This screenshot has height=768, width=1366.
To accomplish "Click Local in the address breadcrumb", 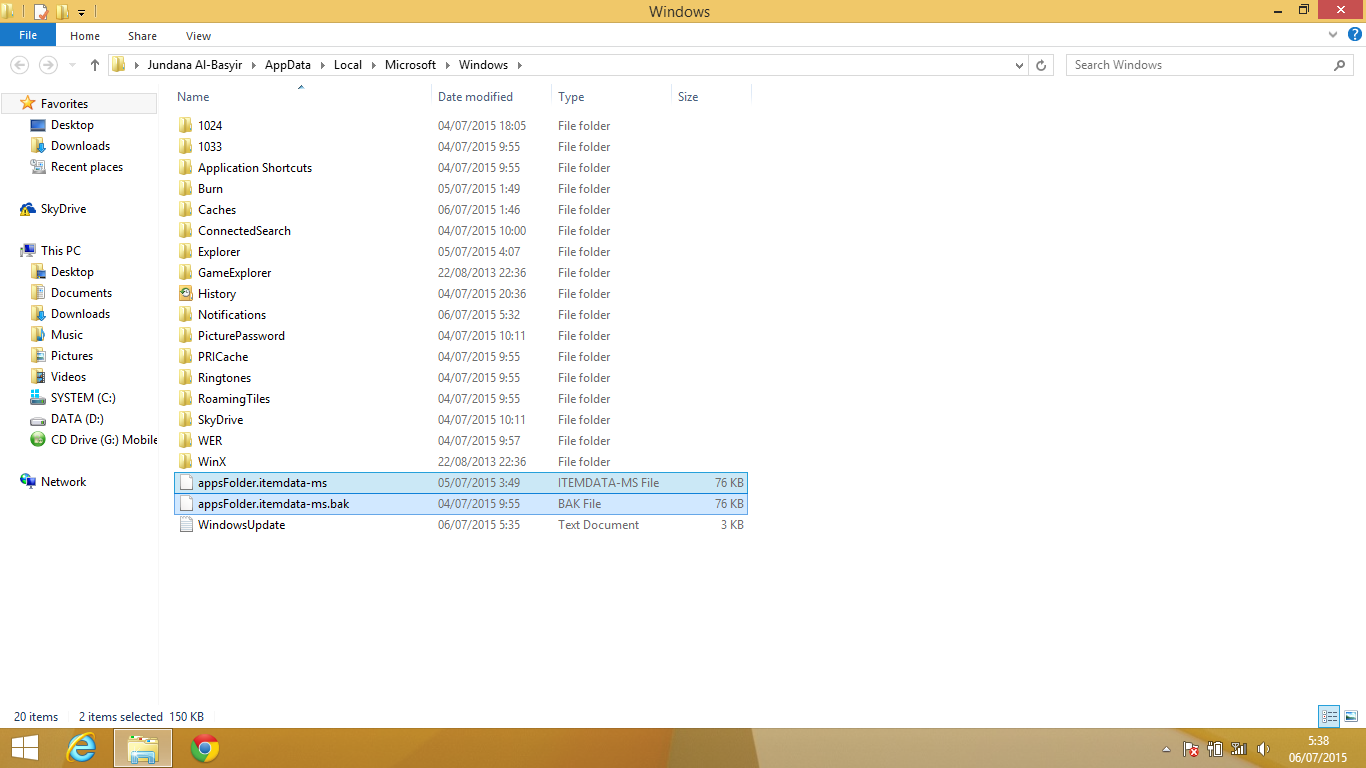I will (348, 65).
